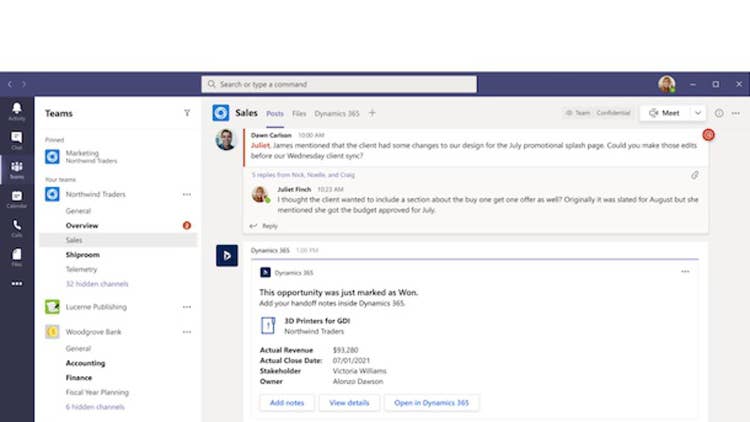Screen dimensions: 750x422
Task: Open more options for Northwind Traders
Action: [x=186, y=194]
